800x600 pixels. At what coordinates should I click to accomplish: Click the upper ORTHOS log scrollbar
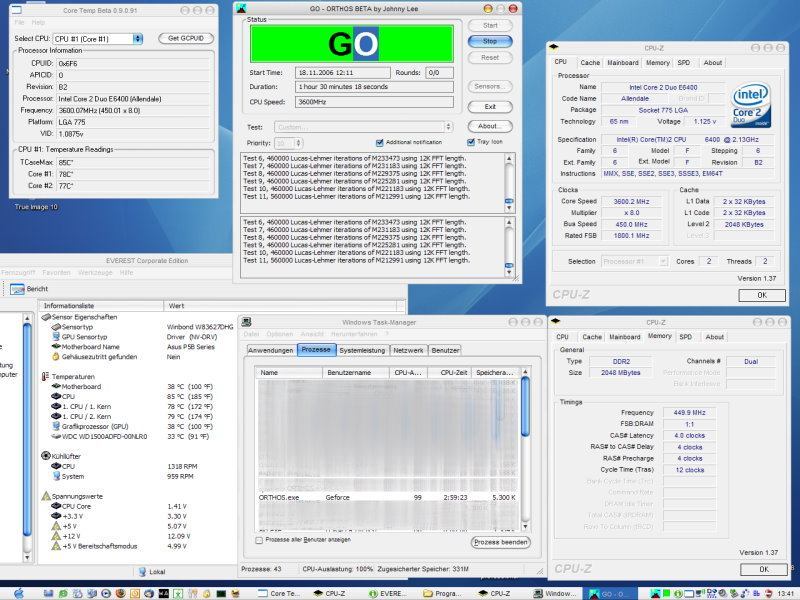click(x=509, y=183)
